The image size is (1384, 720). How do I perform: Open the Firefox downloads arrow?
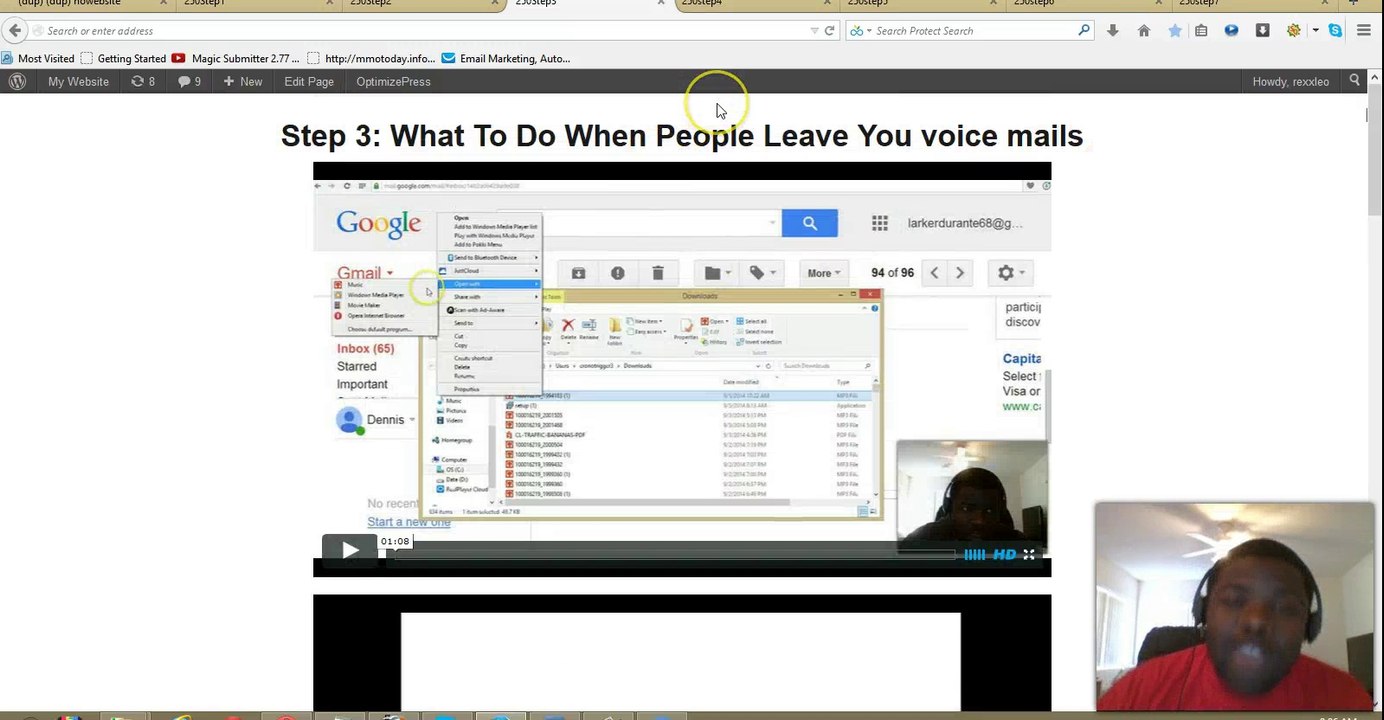pos(1112,31)
